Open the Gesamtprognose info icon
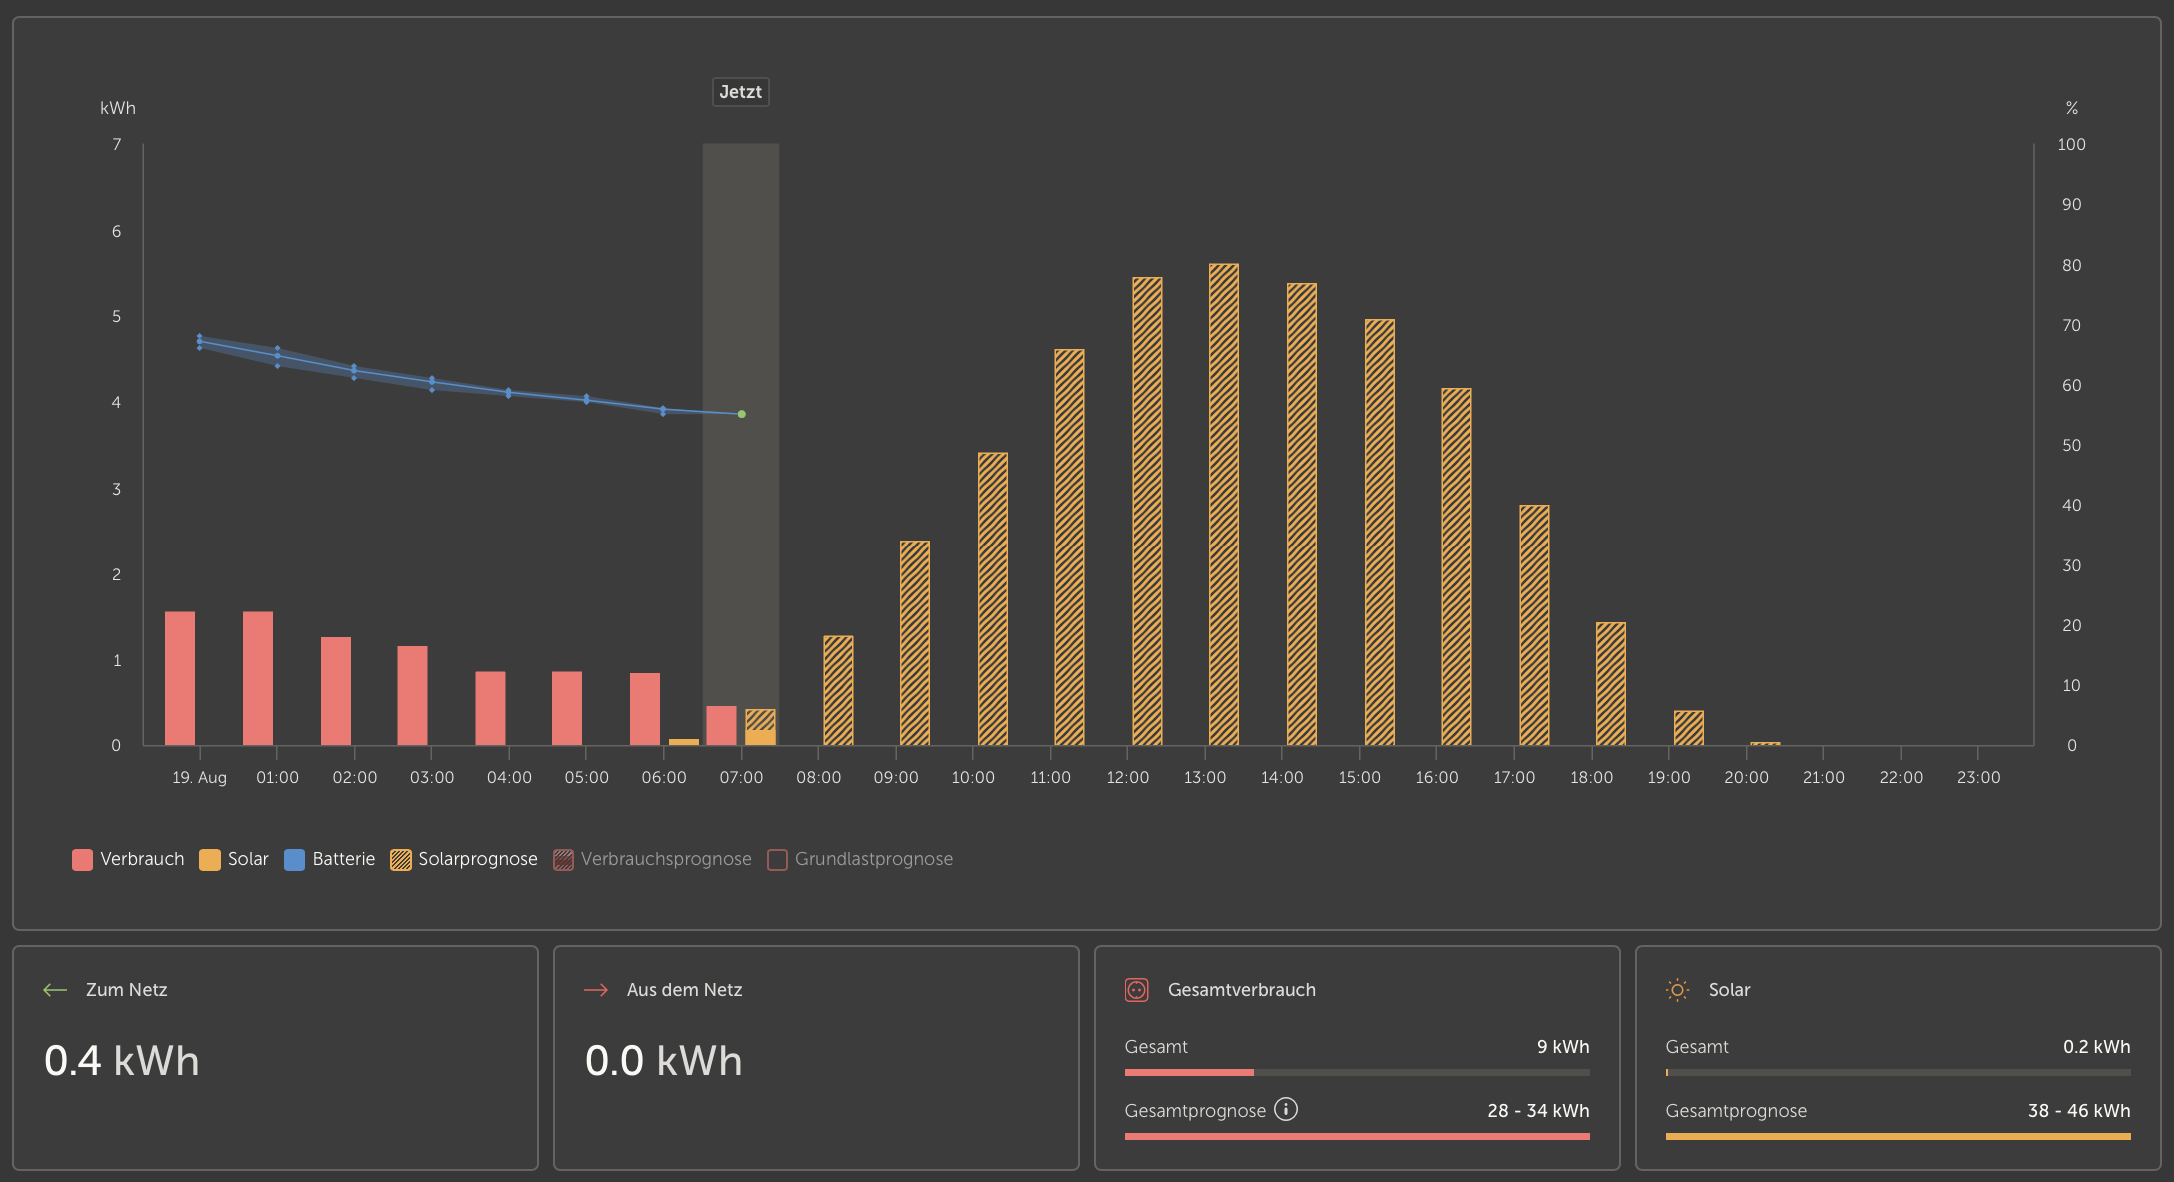 (x=1286, y=1109)
